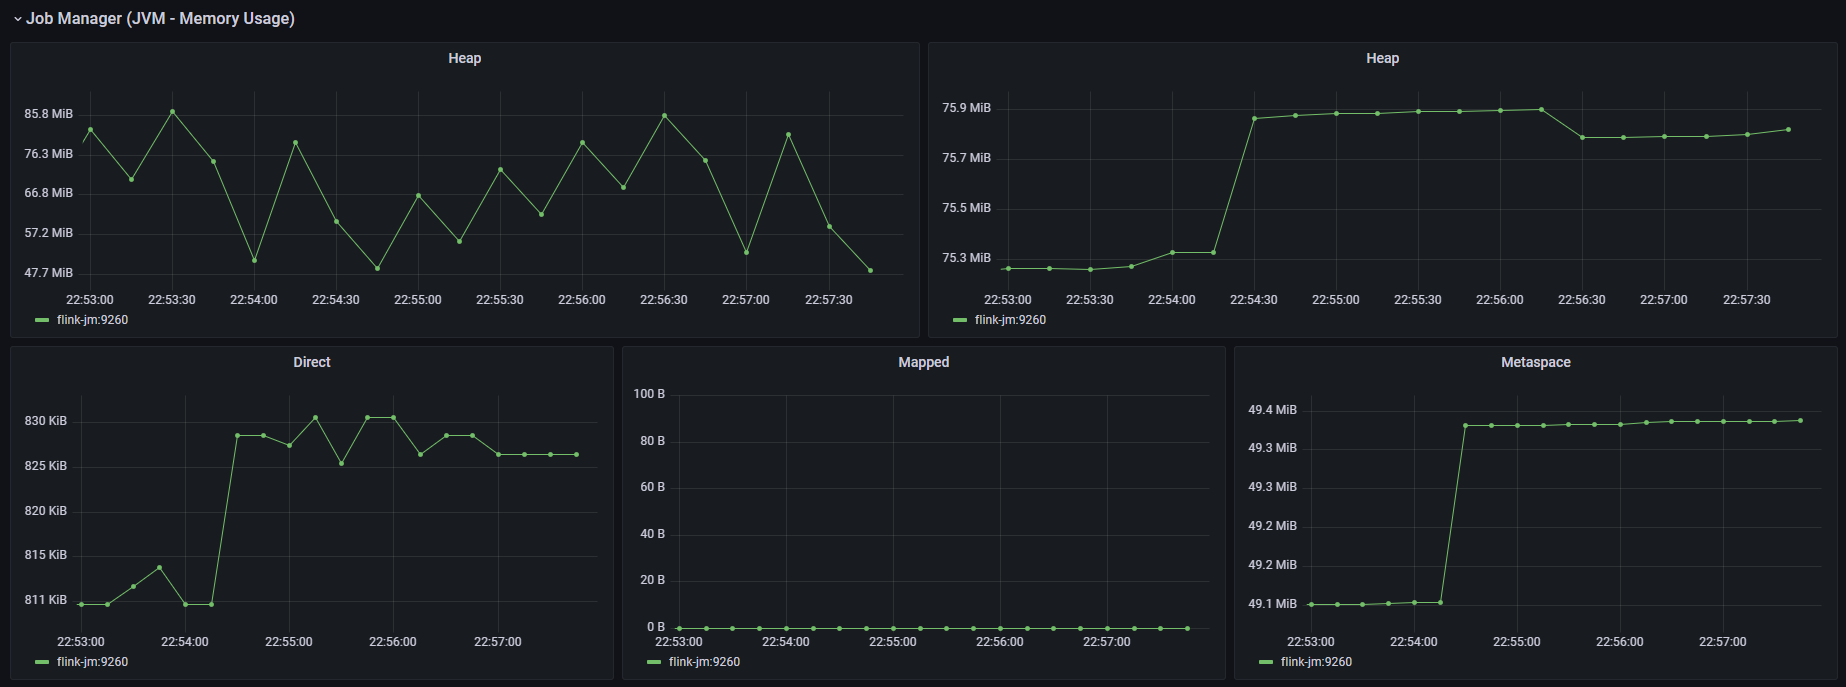Click 22:54:00 time label in Metaspace panel
The width and height of the screenshot is (1846, 687).
coord(1414,642)
